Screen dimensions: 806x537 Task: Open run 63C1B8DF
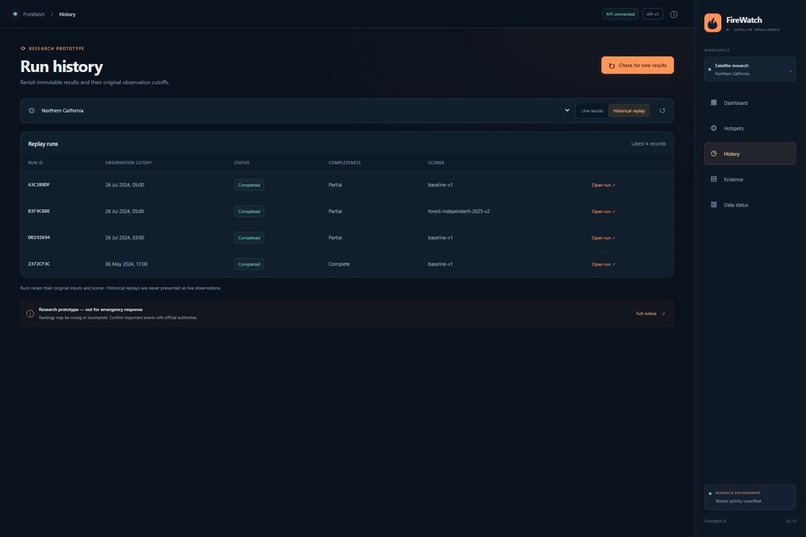[603, 185]
